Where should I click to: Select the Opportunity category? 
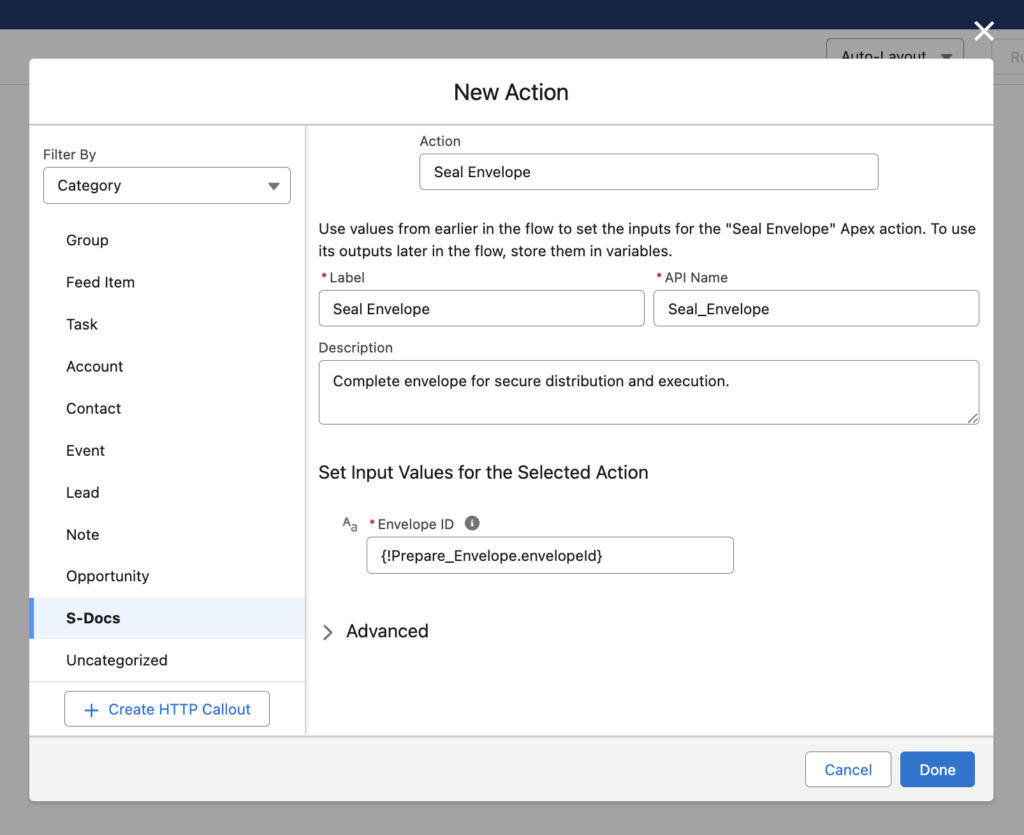[x=107, y=576]
